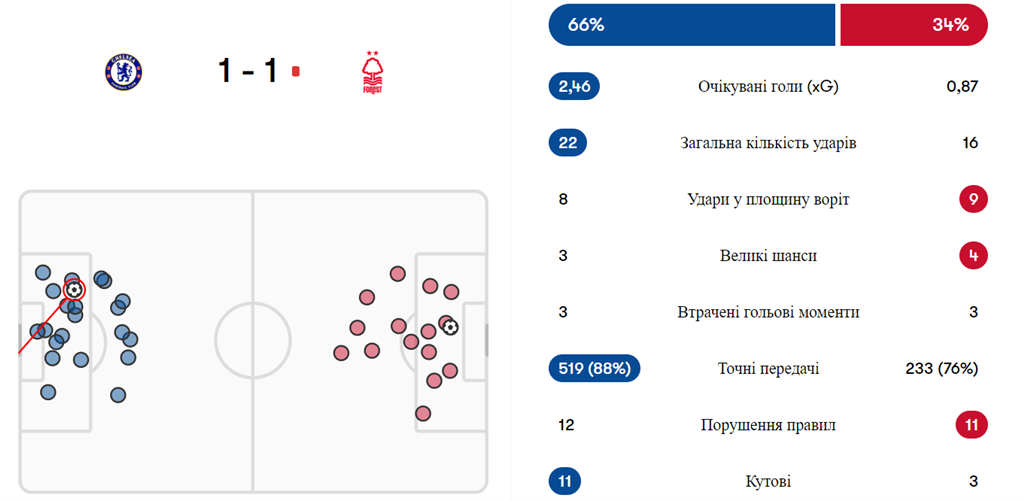Viewport: 1024px width, 501px height.
Task: Select the blue 22 total shots badge
Action: pos(568,143)
